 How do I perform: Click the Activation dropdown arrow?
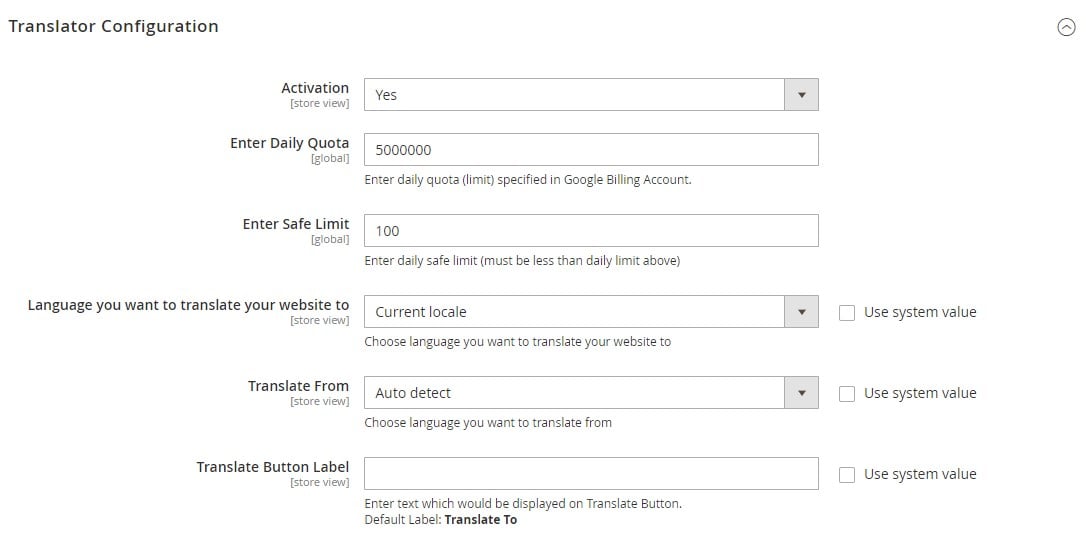pyautogui.click(x=801, y=94)
